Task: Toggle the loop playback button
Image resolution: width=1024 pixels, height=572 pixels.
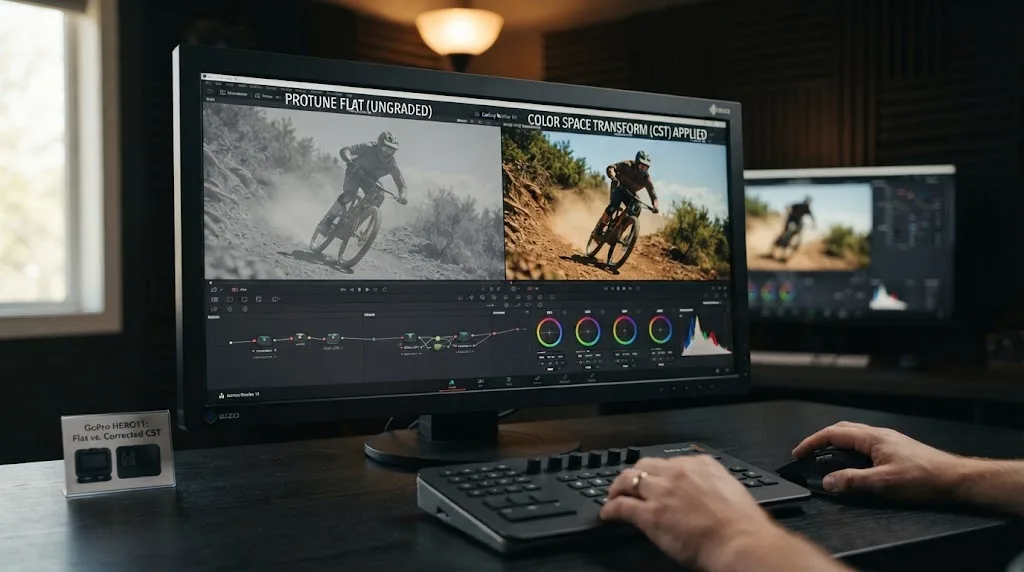Action: click(384, 289)
